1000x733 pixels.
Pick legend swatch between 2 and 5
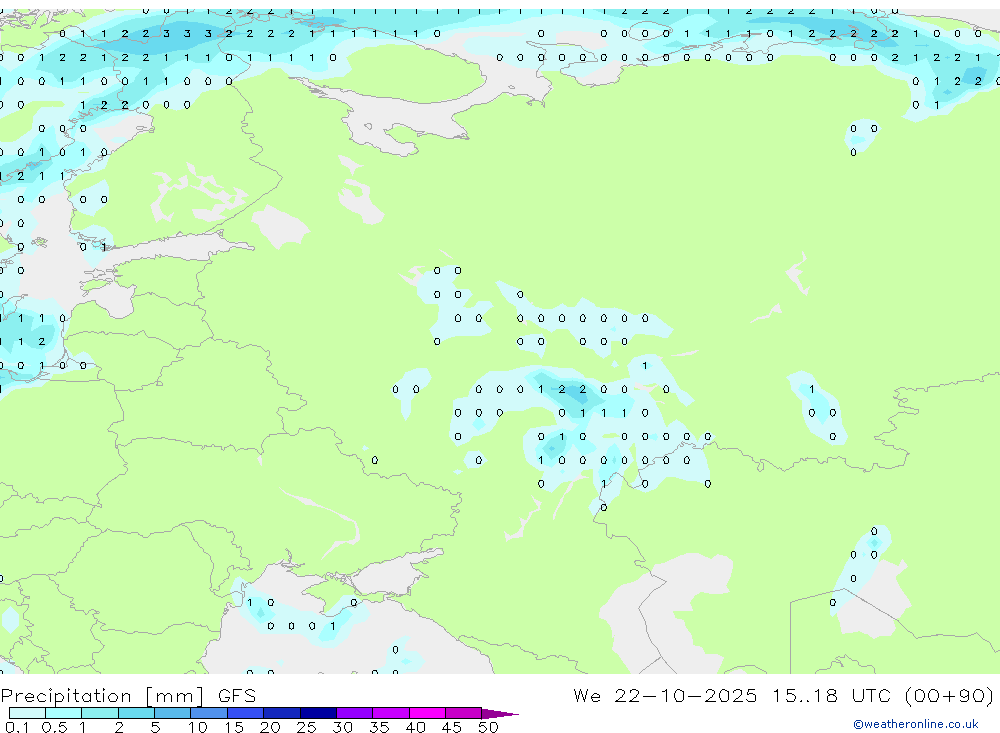point(136,713)
